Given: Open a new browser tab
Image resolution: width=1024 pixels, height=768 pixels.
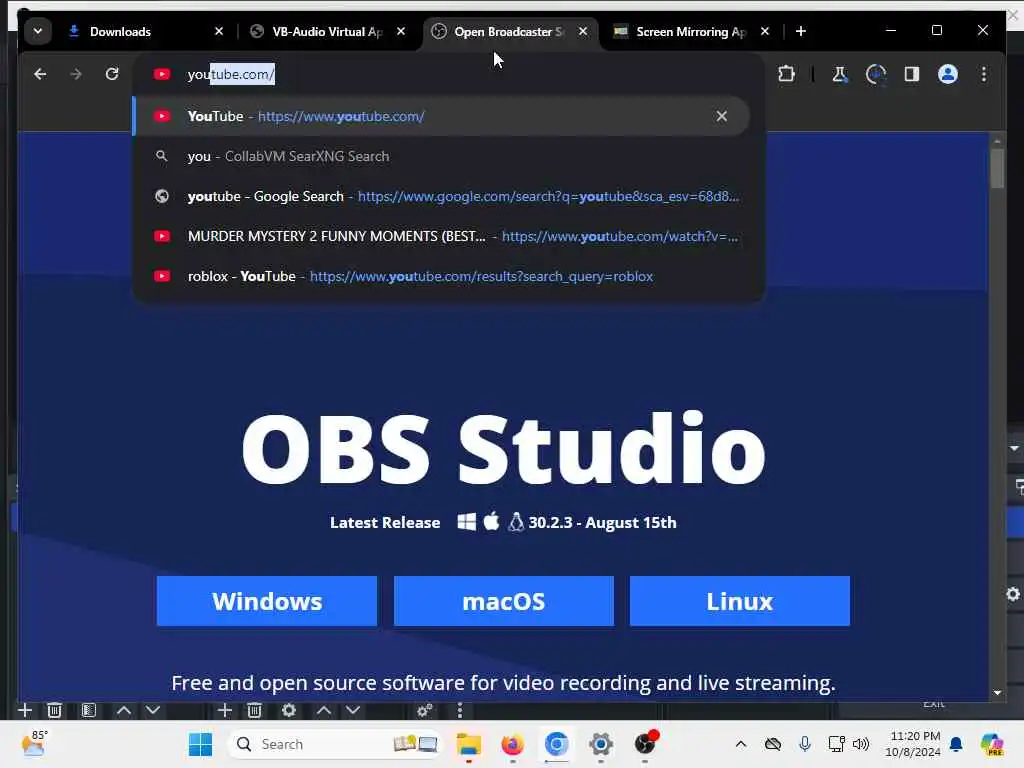Looking at the screenshot, I should click(801, 31).
